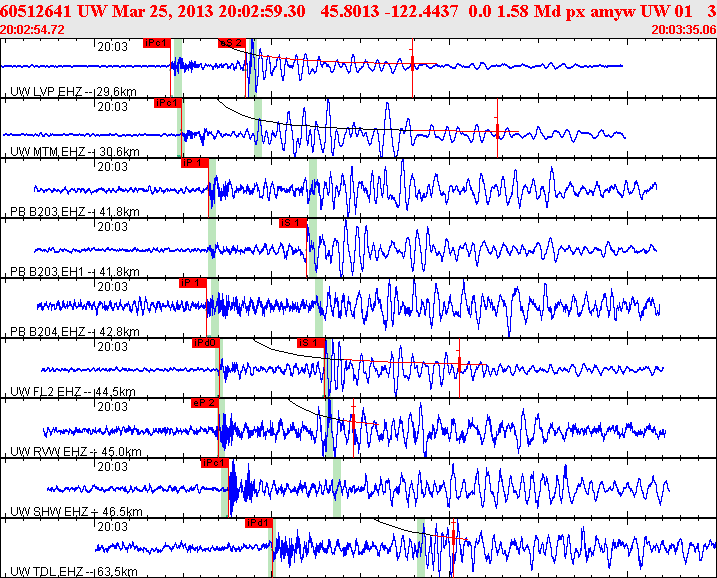Click the S pick flag on FL2 trace
The height and width of the screenshot is (578, 717).
pyautogui.click(x=309, y=343)
